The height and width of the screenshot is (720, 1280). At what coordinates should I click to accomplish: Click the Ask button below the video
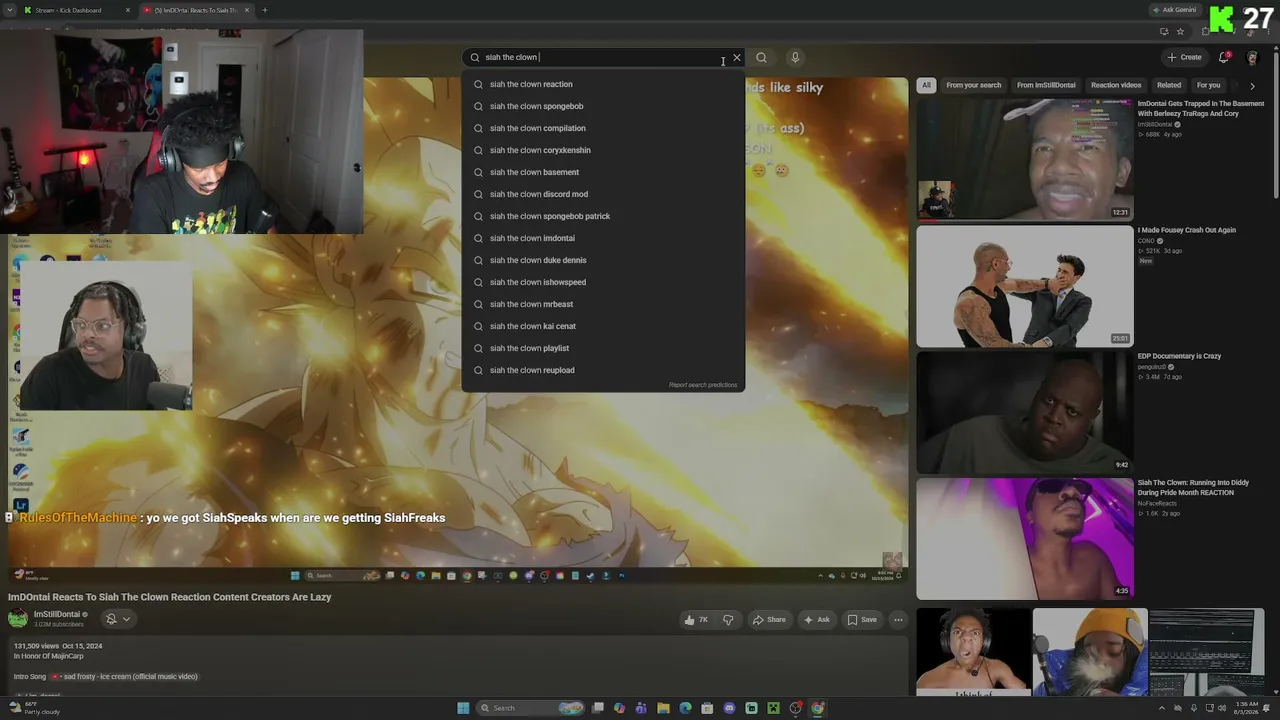[817, 620]
